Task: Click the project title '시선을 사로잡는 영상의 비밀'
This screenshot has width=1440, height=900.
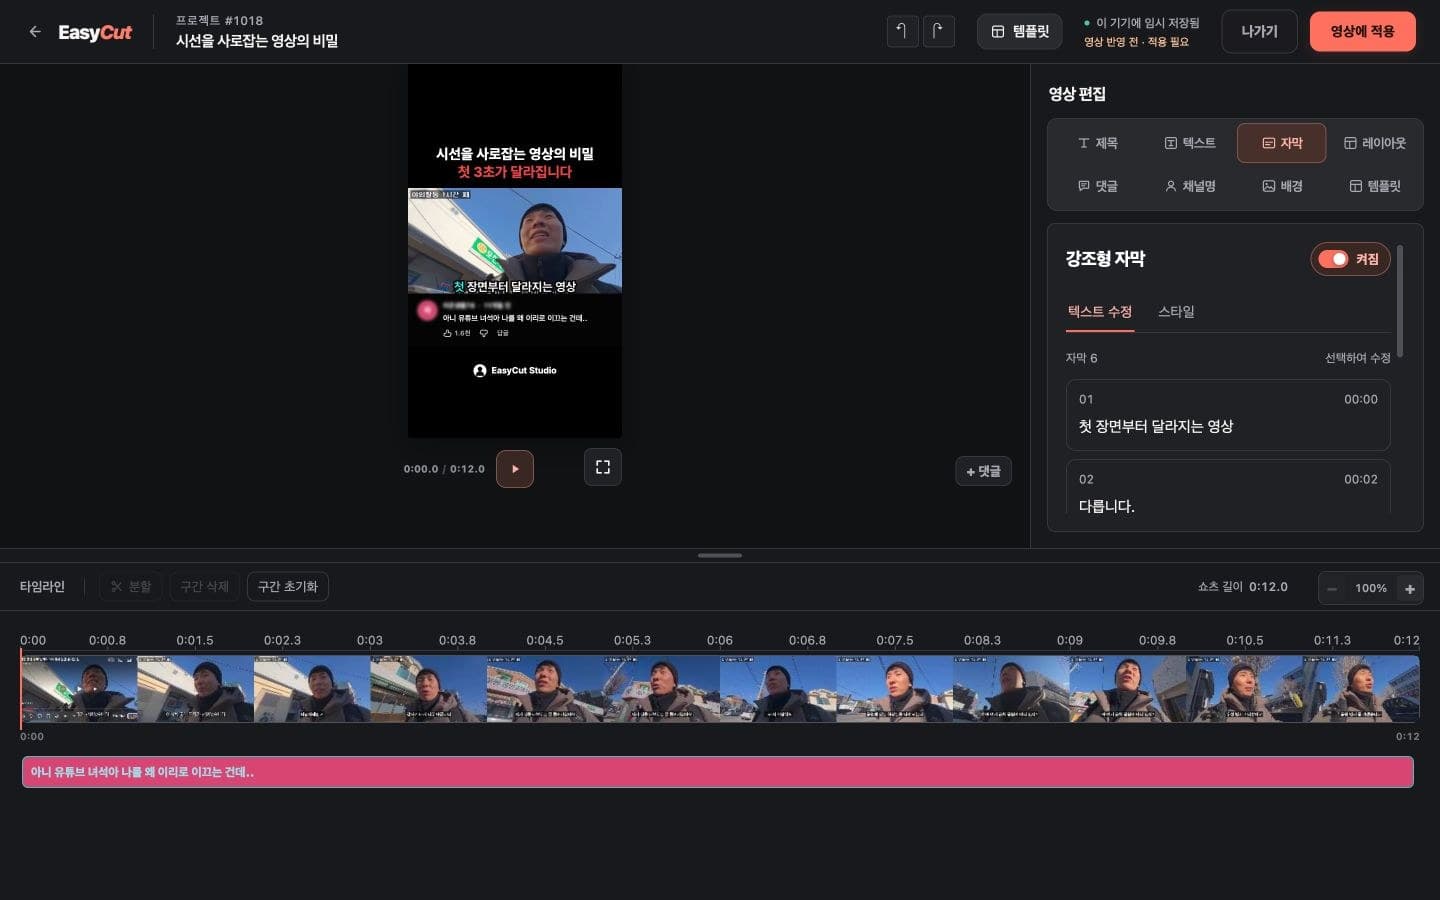Action: (x=257, y=41)
